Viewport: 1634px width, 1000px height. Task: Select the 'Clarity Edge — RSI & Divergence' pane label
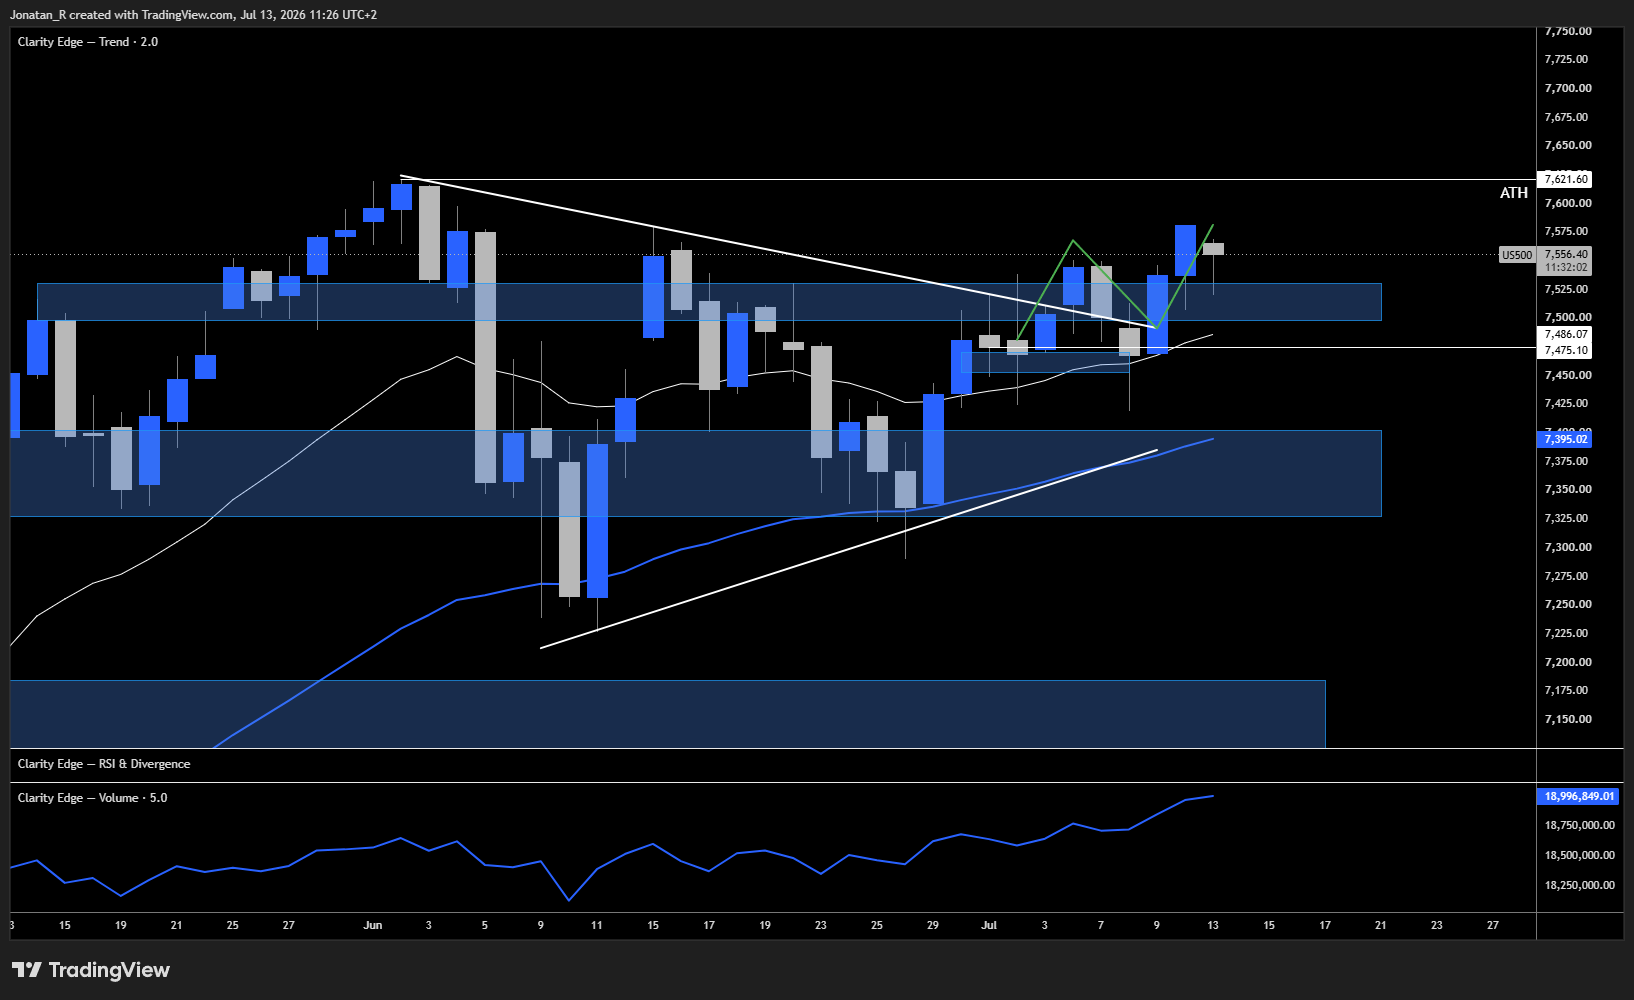pyautogui.click(x=104, y=764)
